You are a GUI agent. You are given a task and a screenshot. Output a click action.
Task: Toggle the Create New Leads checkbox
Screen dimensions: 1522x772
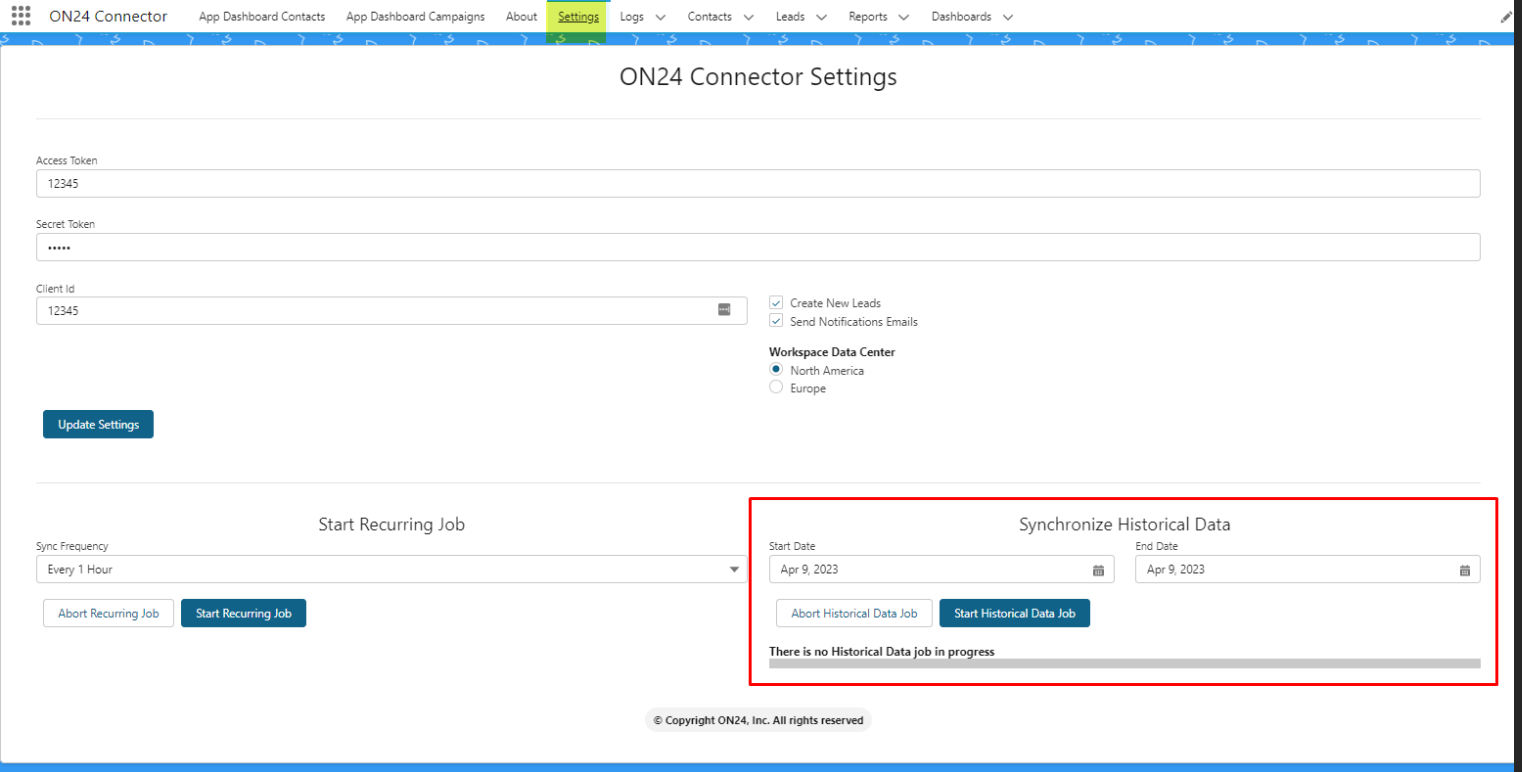(x=776, y=303)
